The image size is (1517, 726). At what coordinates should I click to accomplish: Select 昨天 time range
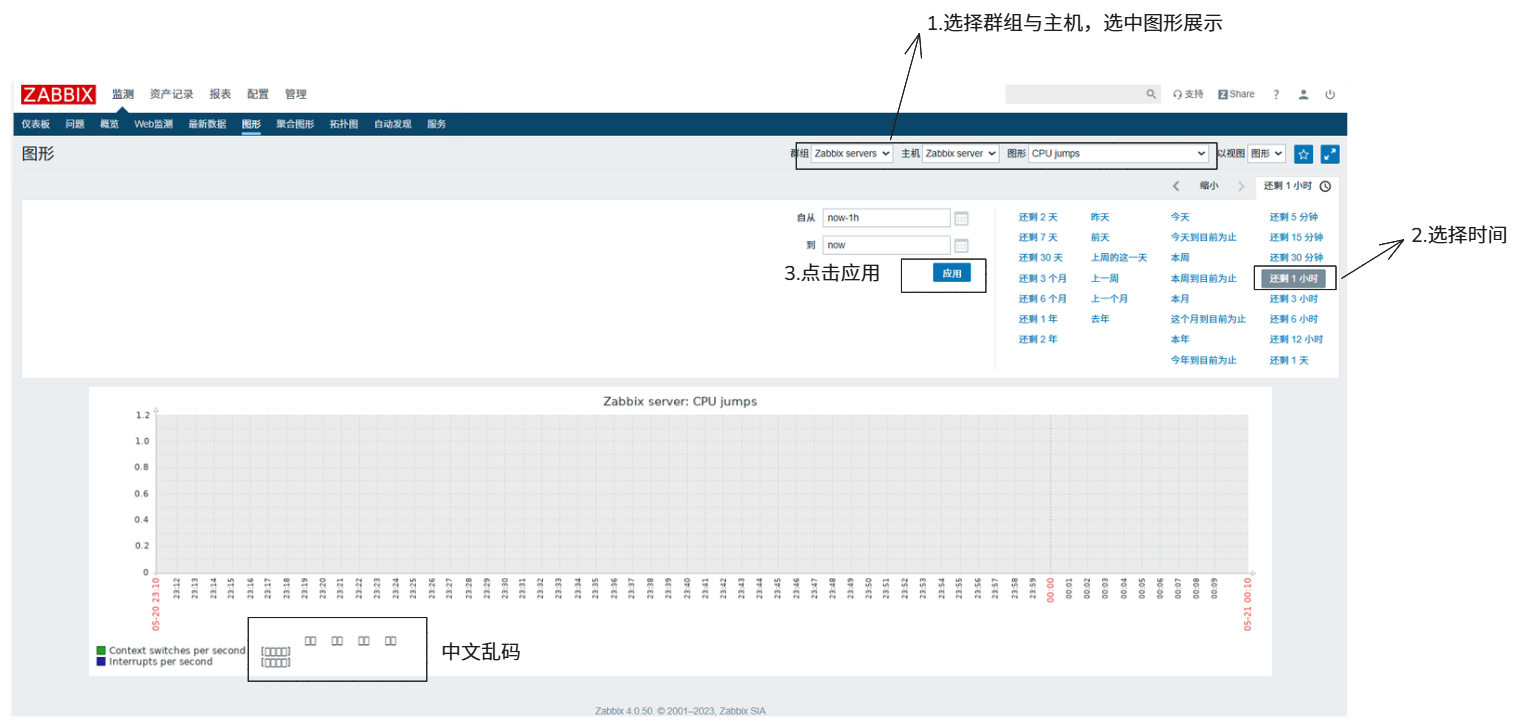point(1100,217)
